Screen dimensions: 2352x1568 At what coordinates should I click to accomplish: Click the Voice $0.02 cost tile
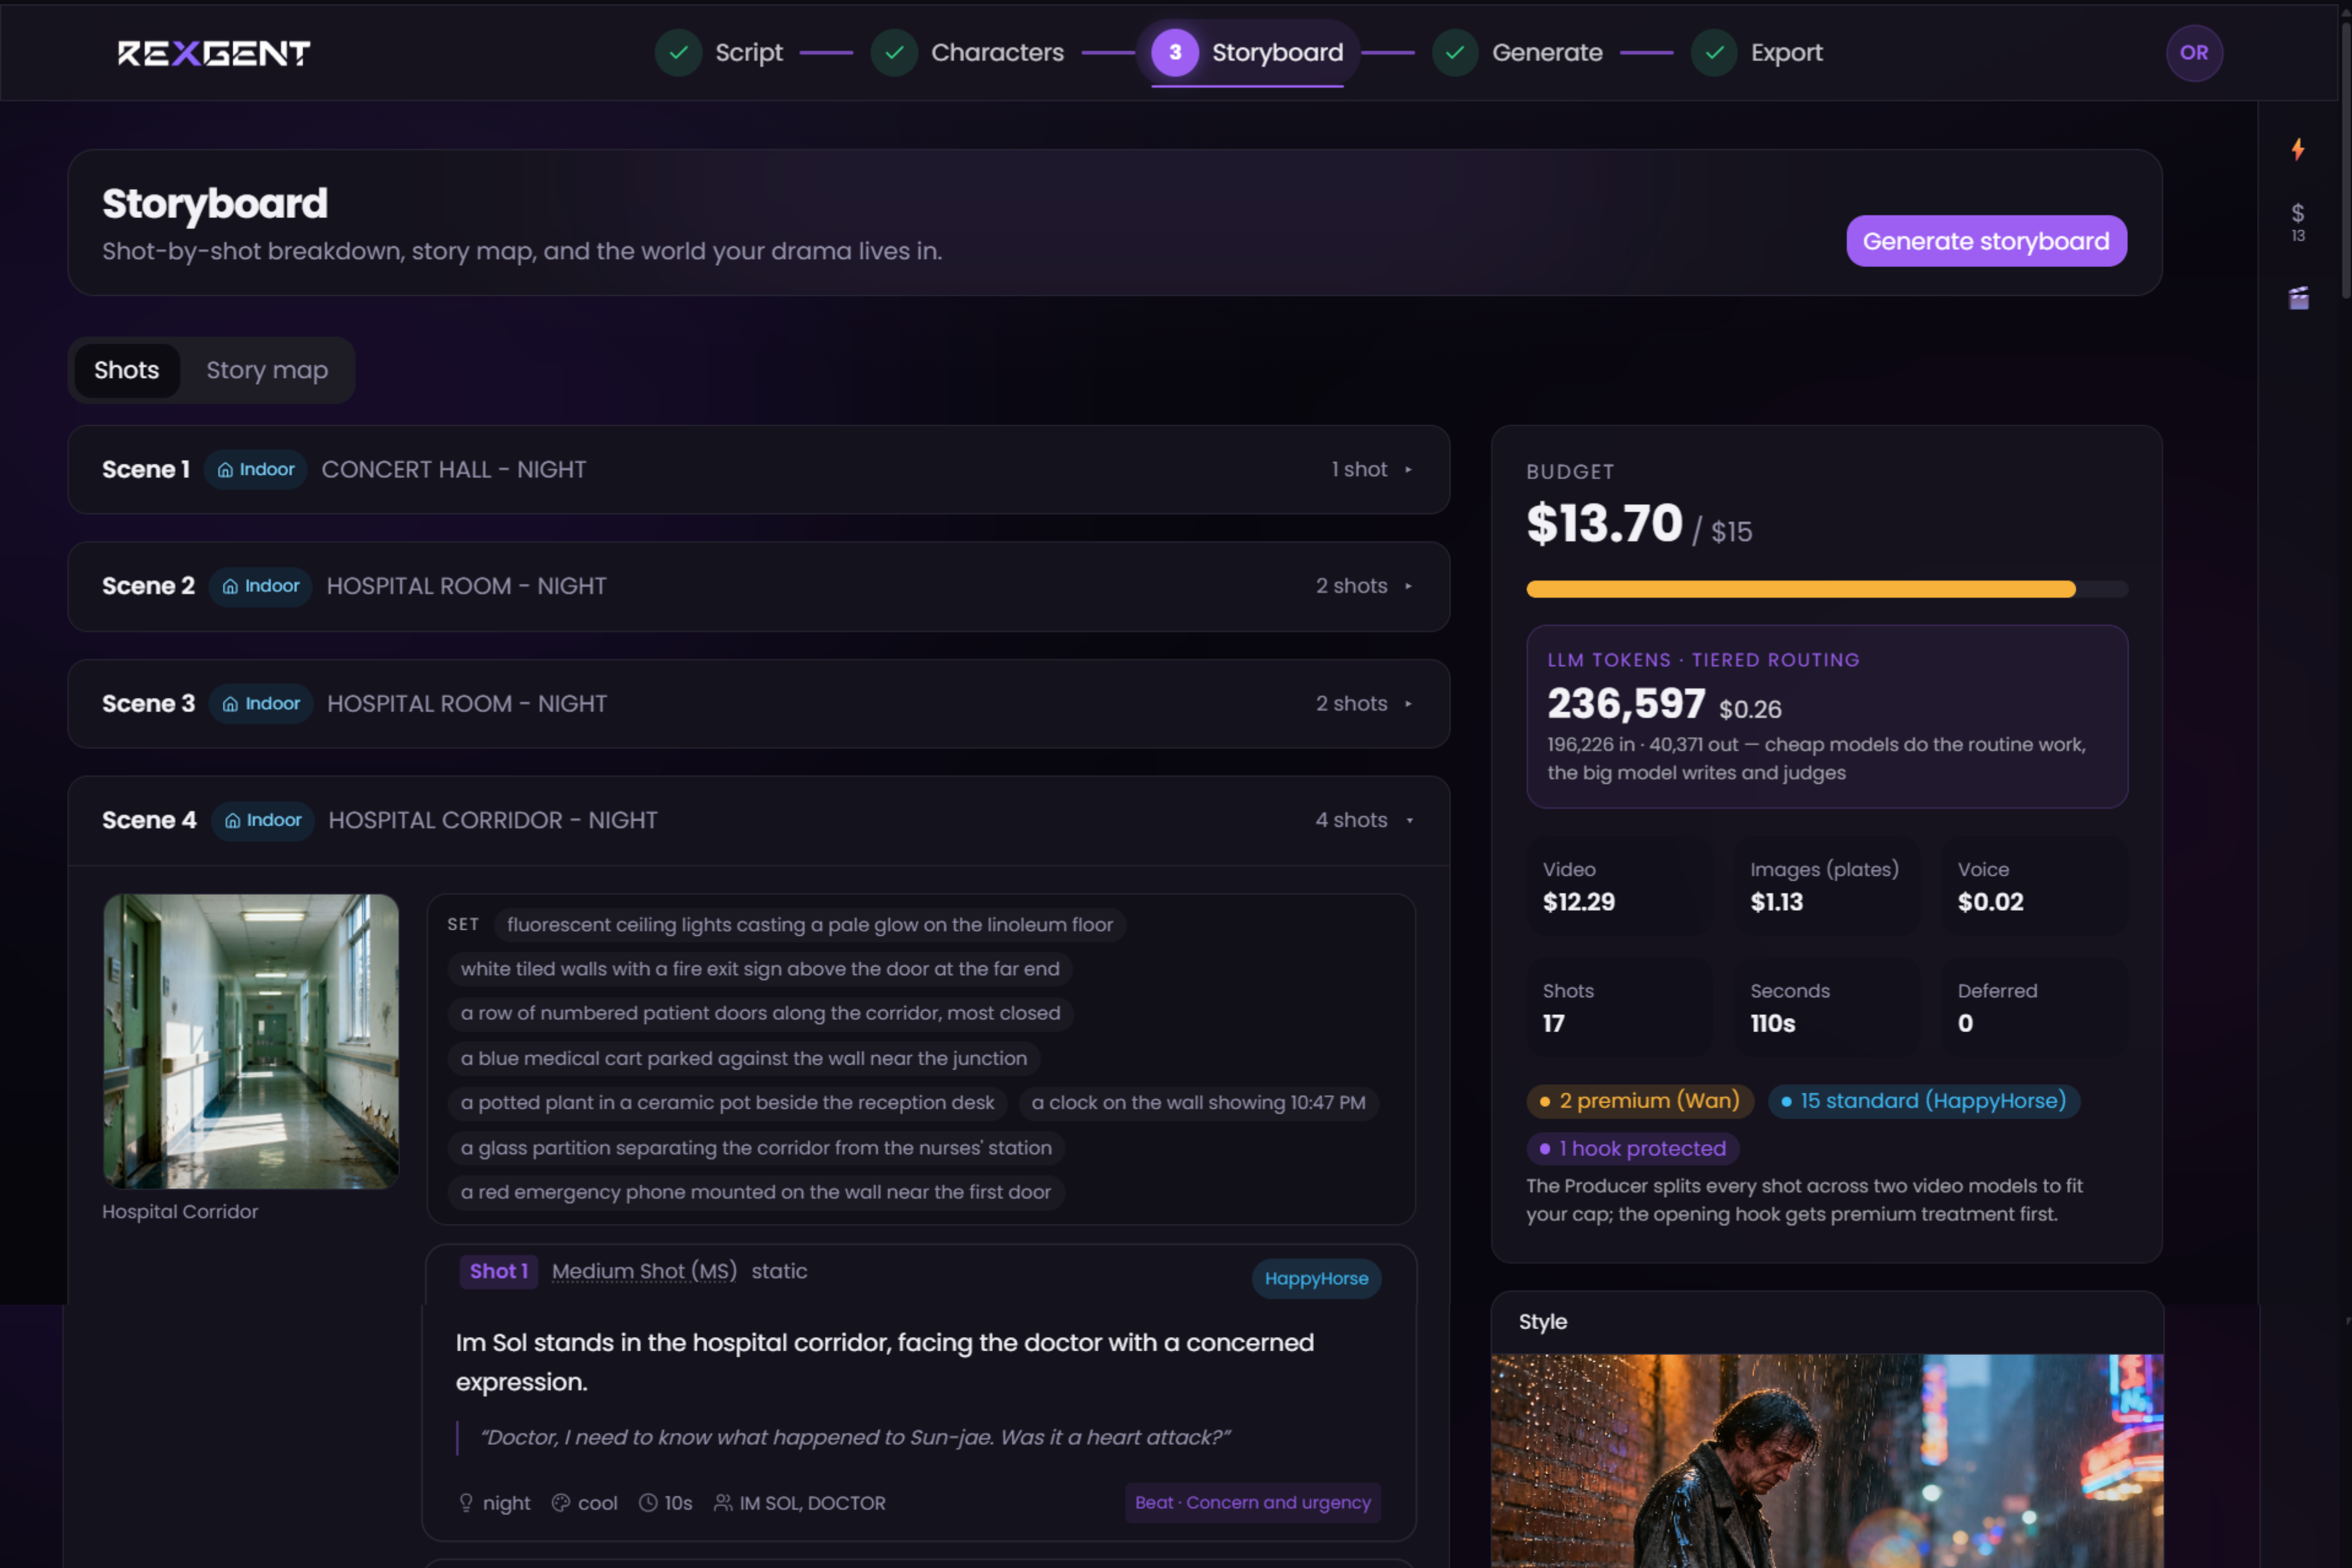pos(2035,887)
